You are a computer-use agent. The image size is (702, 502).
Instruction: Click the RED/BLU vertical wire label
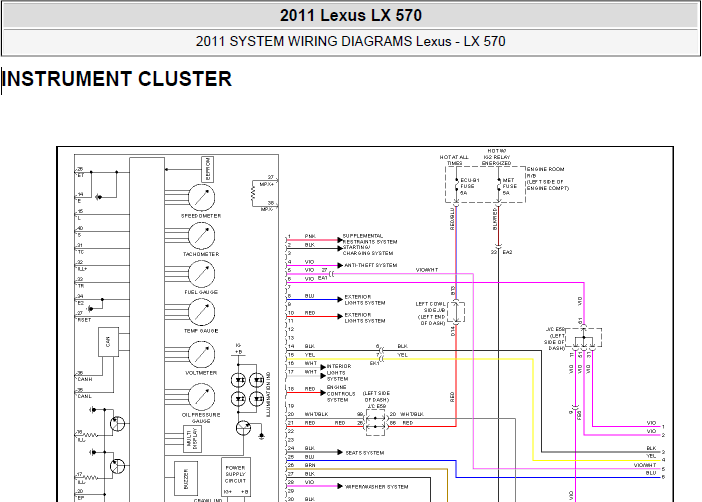[x=452, y=219]
